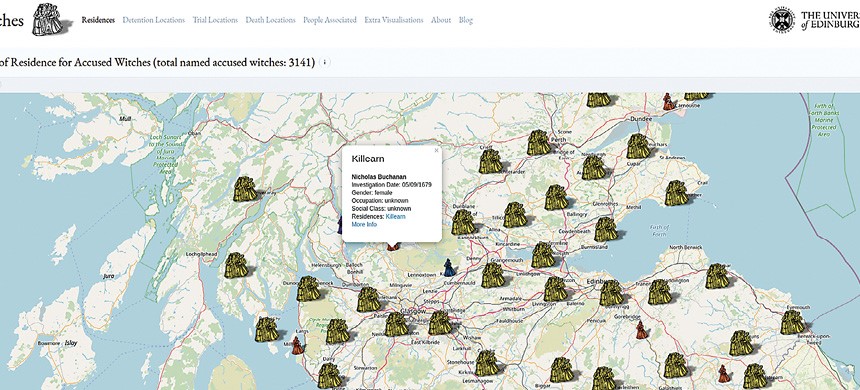This screenshot has height=390, width=860.
Task: Click yellow witch cluster near Dumbarton
Action: click(x=369, y=299)
